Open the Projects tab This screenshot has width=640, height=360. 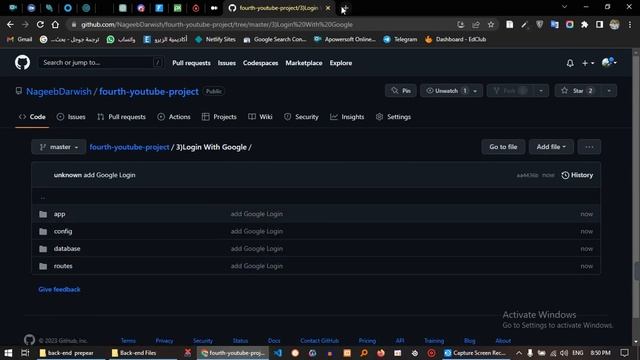(x=219, y=117)
